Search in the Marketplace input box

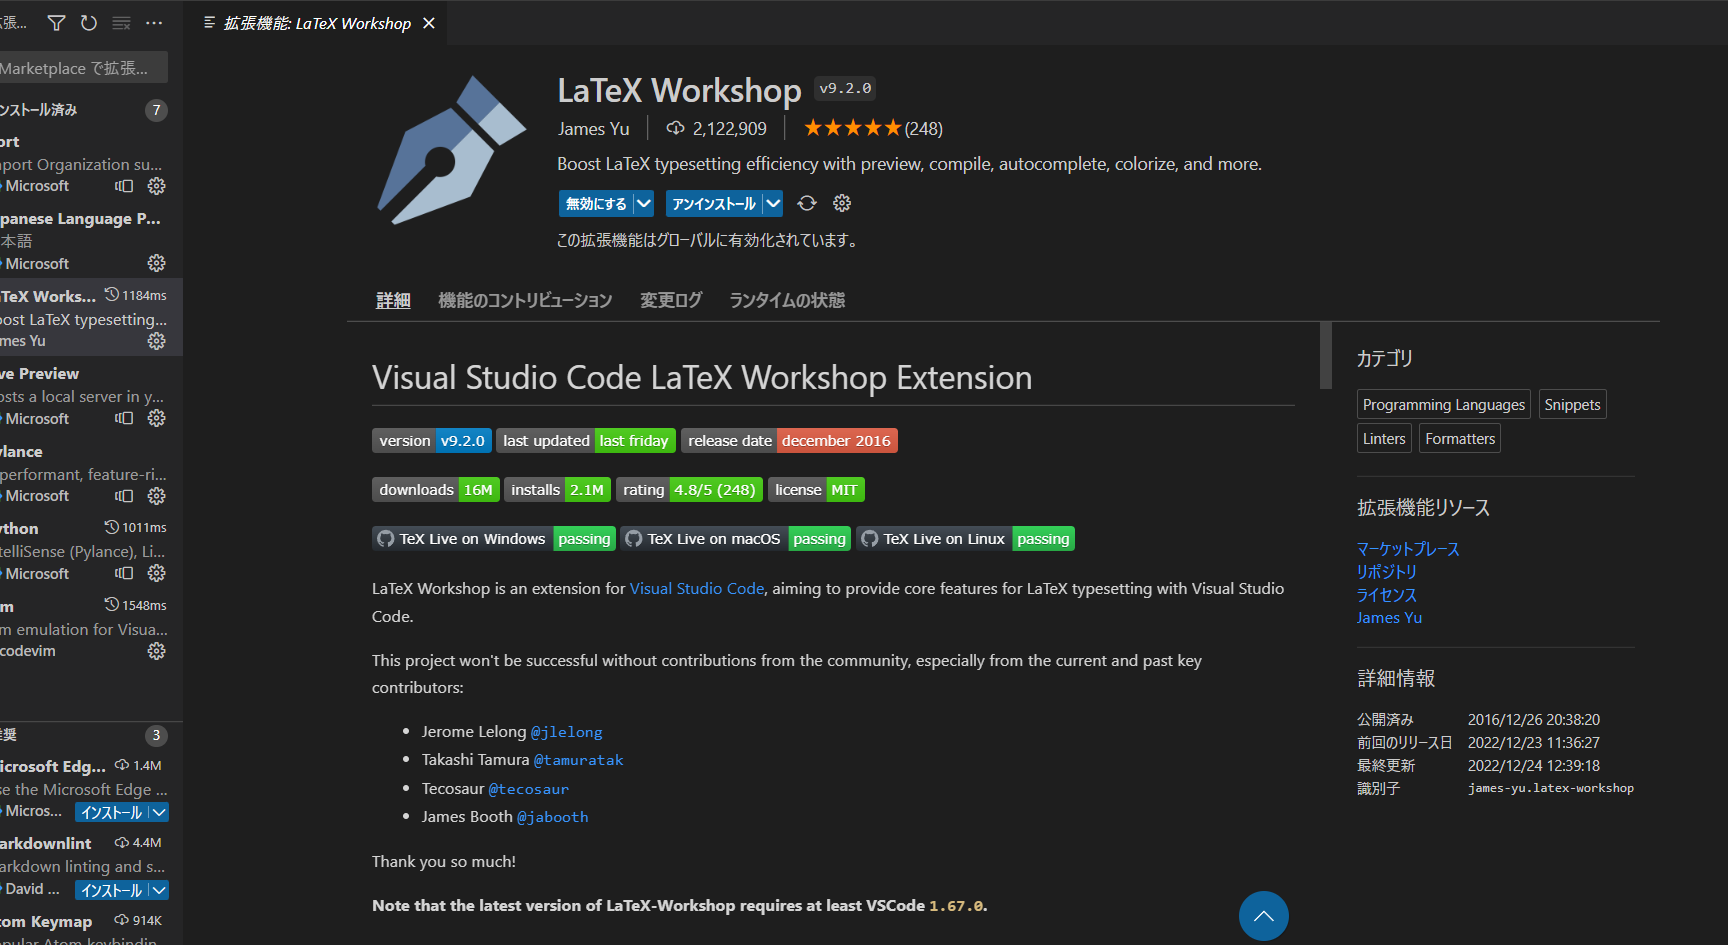point(84,68)
